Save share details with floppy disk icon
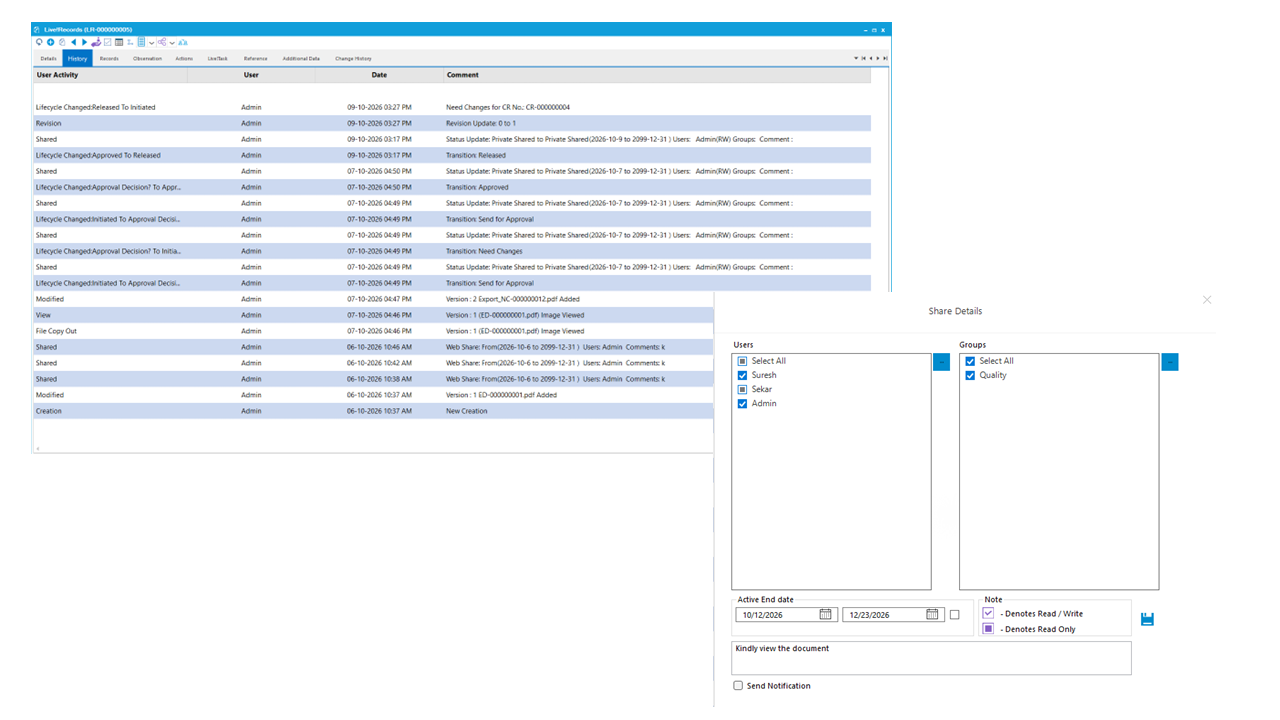The height and width of the screenshot is (720, 1280). pyautogui.click(x=1147, y=619)
